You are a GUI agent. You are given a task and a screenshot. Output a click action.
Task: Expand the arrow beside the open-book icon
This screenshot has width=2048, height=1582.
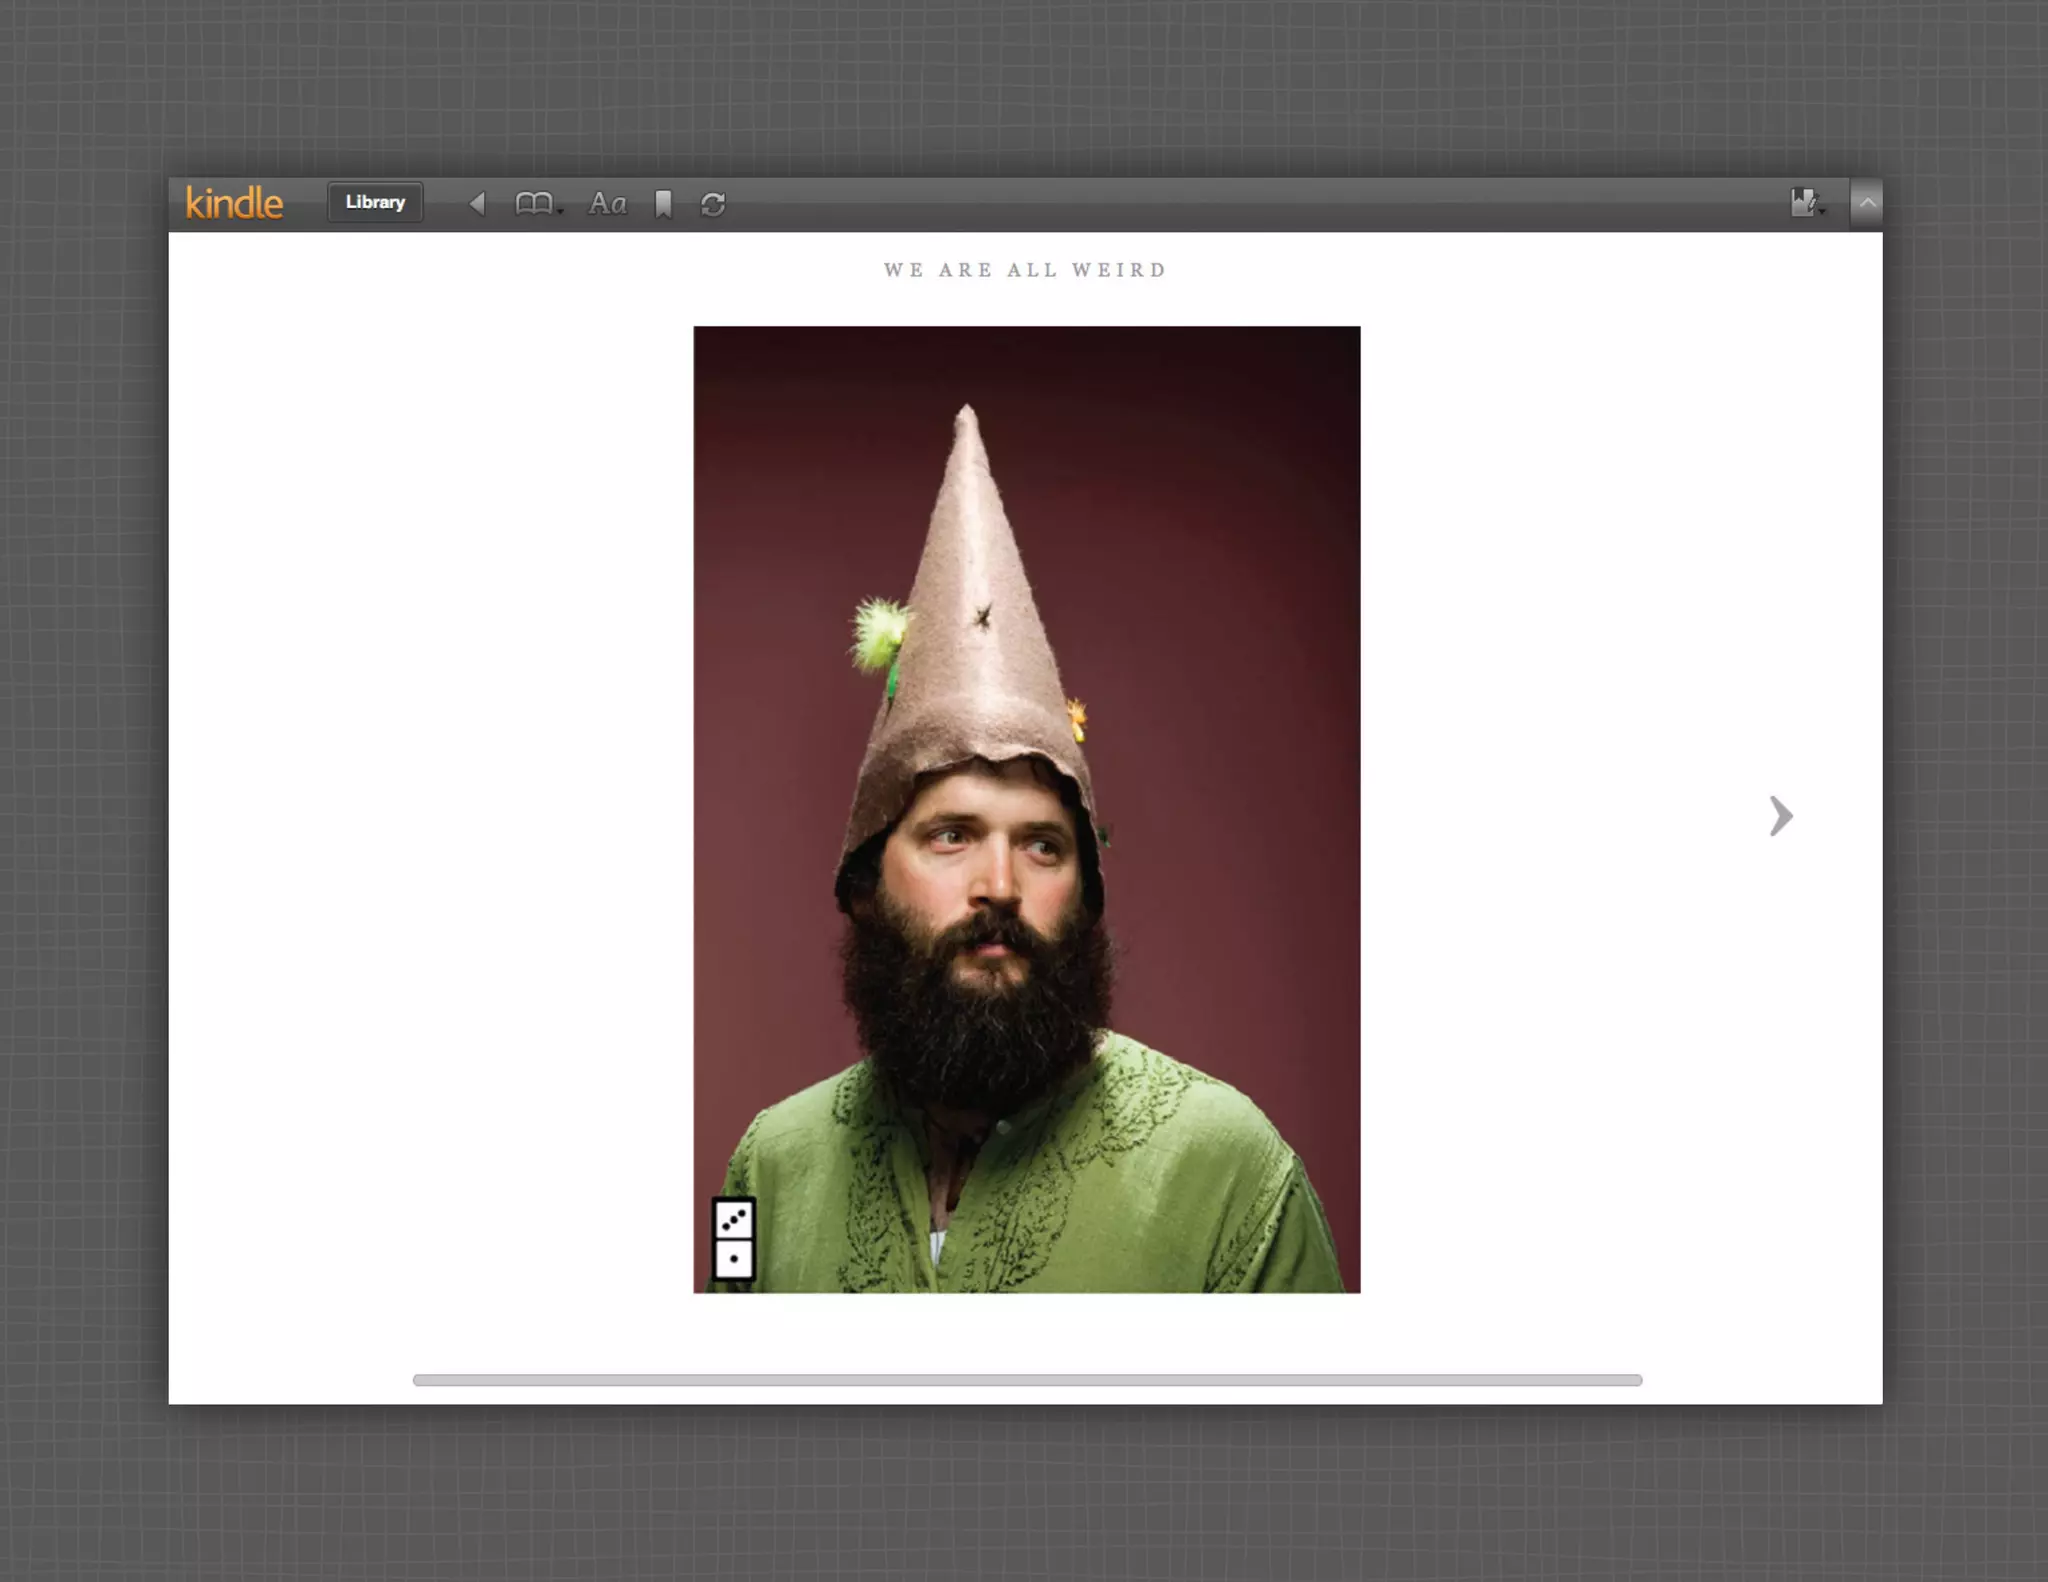click(x=561, y=210)
